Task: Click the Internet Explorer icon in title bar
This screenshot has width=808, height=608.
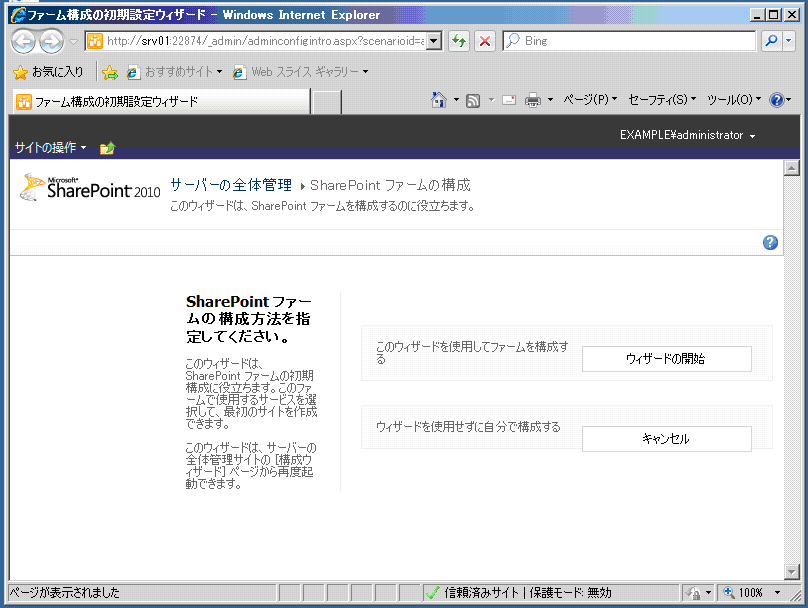Action: (18, 15)
